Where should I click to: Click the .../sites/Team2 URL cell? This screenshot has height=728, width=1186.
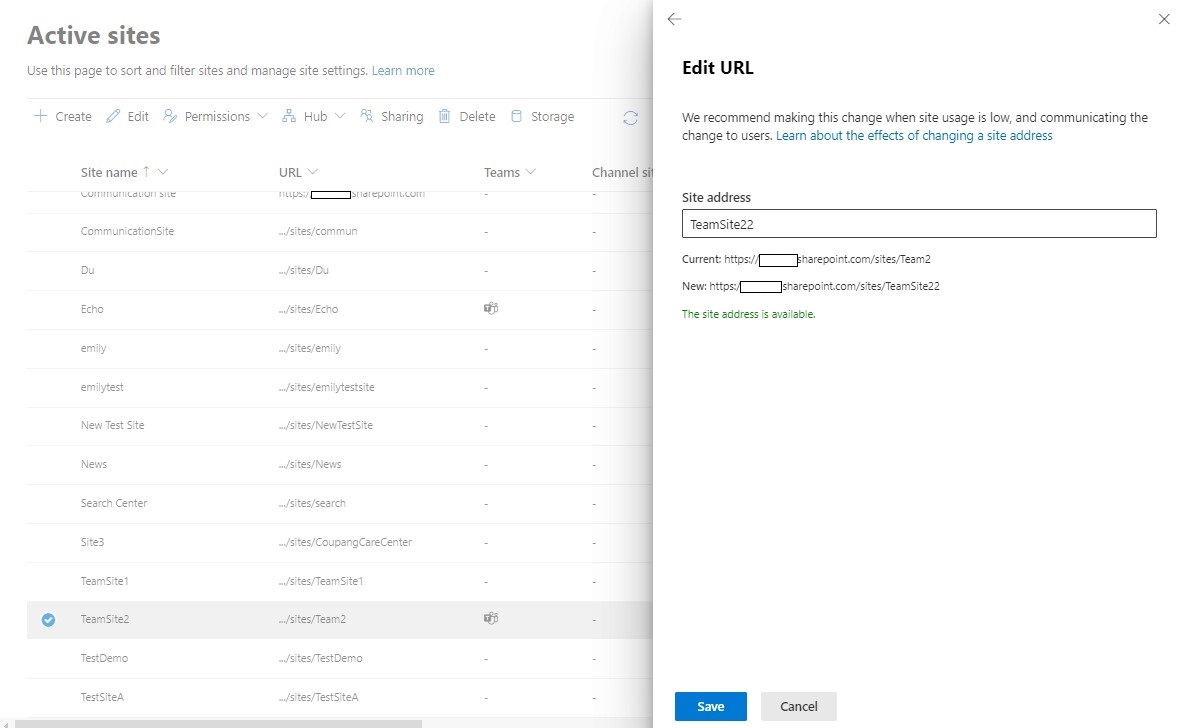[312, 619]
